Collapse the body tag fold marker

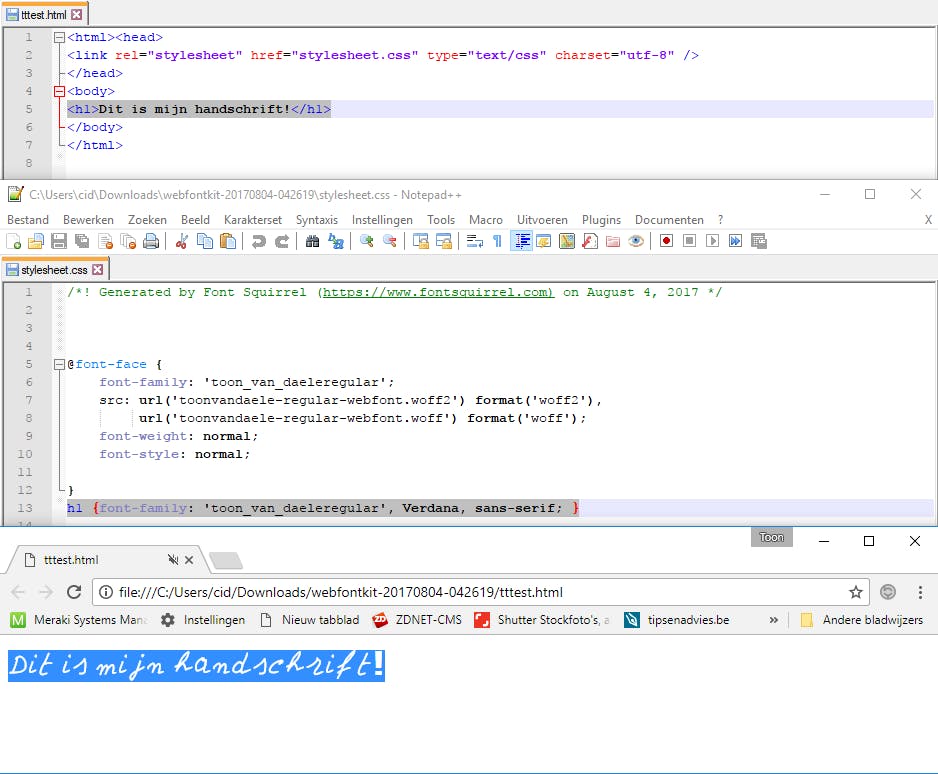click(59, 91)
